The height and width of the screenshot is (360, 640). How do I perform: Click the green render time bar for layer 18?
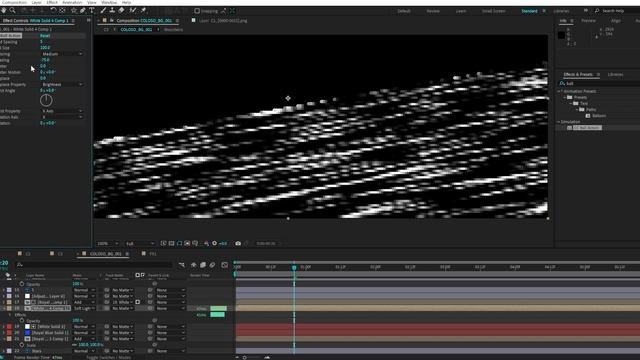[218, 309]
